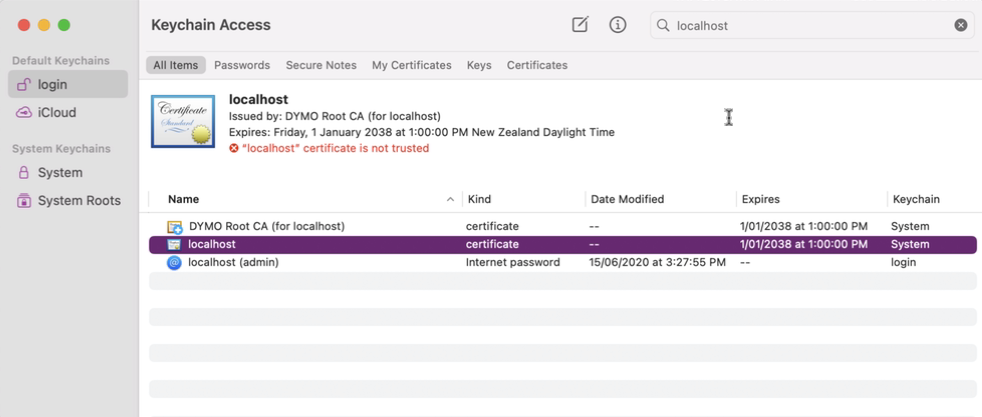
Task: Clear the localhost search text
Action: (x=961, y=25)
